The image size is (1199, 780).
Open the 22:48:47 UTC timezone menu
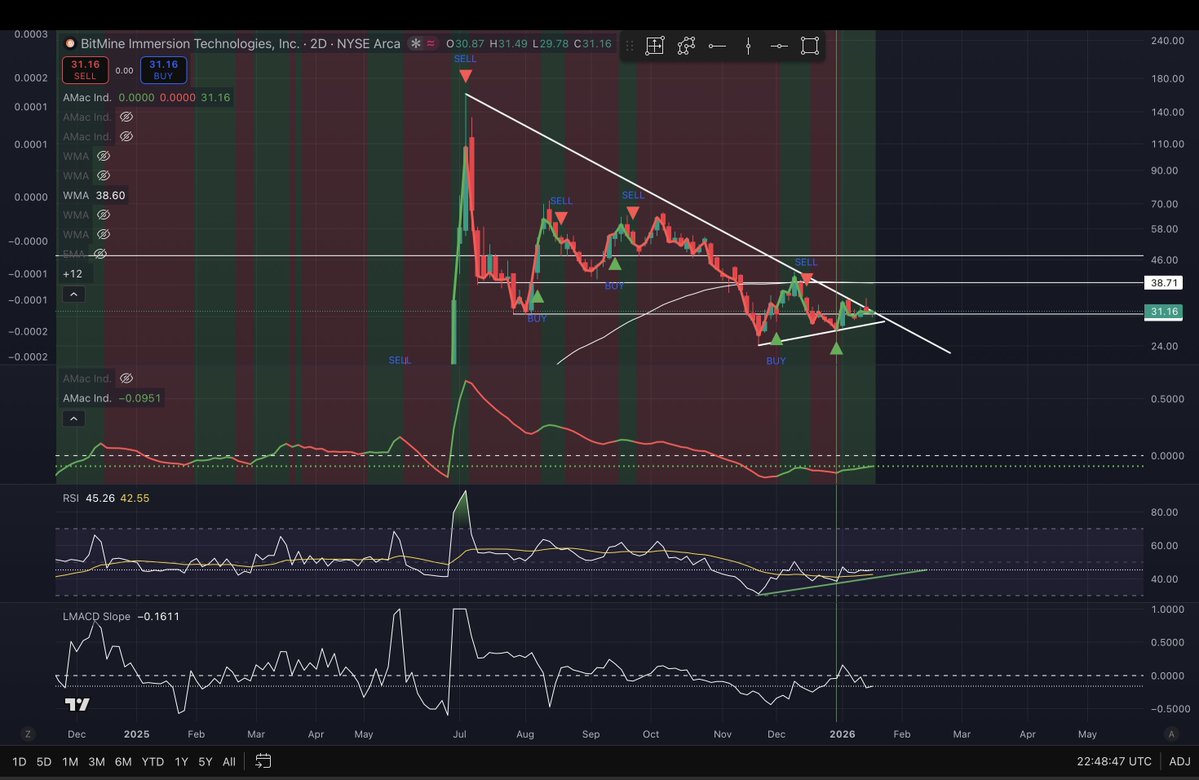click(1113, 761)
